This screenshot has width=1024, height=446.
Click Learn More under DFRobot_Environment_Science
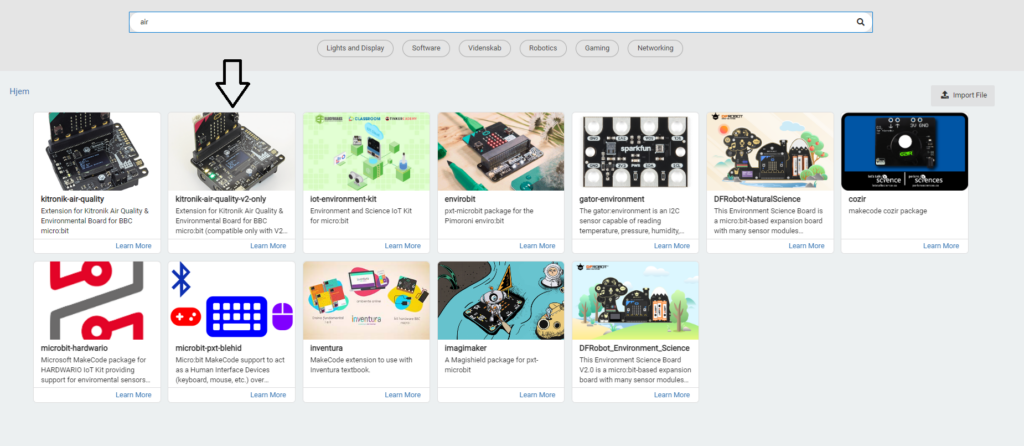672,395
